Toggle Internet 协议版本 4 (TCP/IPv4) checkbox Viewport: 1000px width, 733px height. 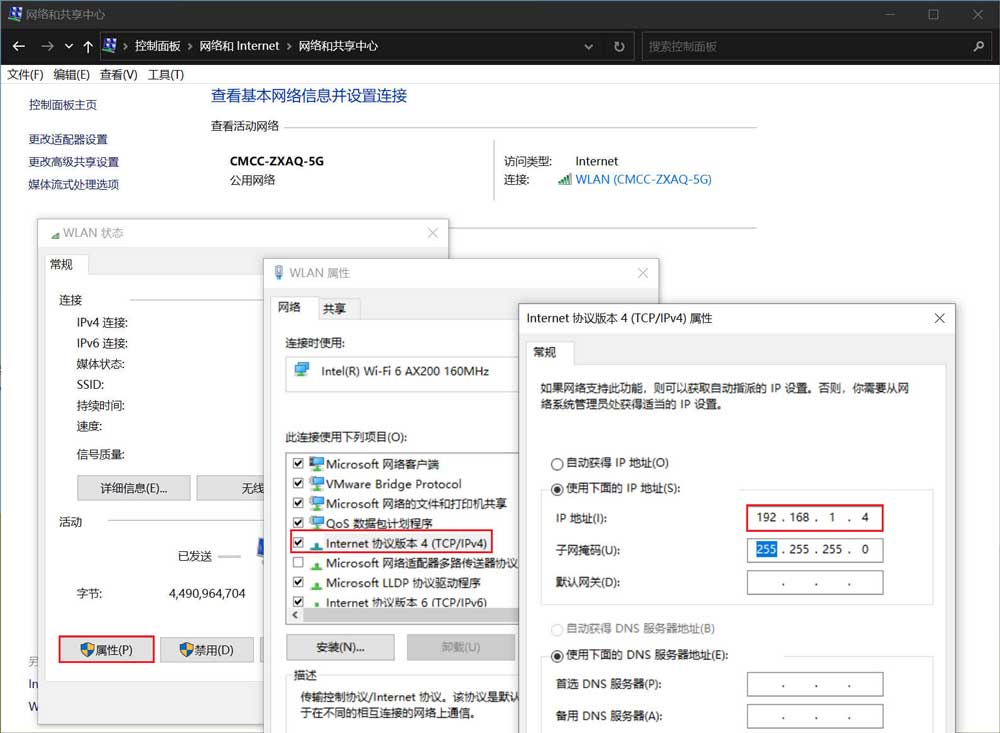pyautogui.click(x=298, y=543)
